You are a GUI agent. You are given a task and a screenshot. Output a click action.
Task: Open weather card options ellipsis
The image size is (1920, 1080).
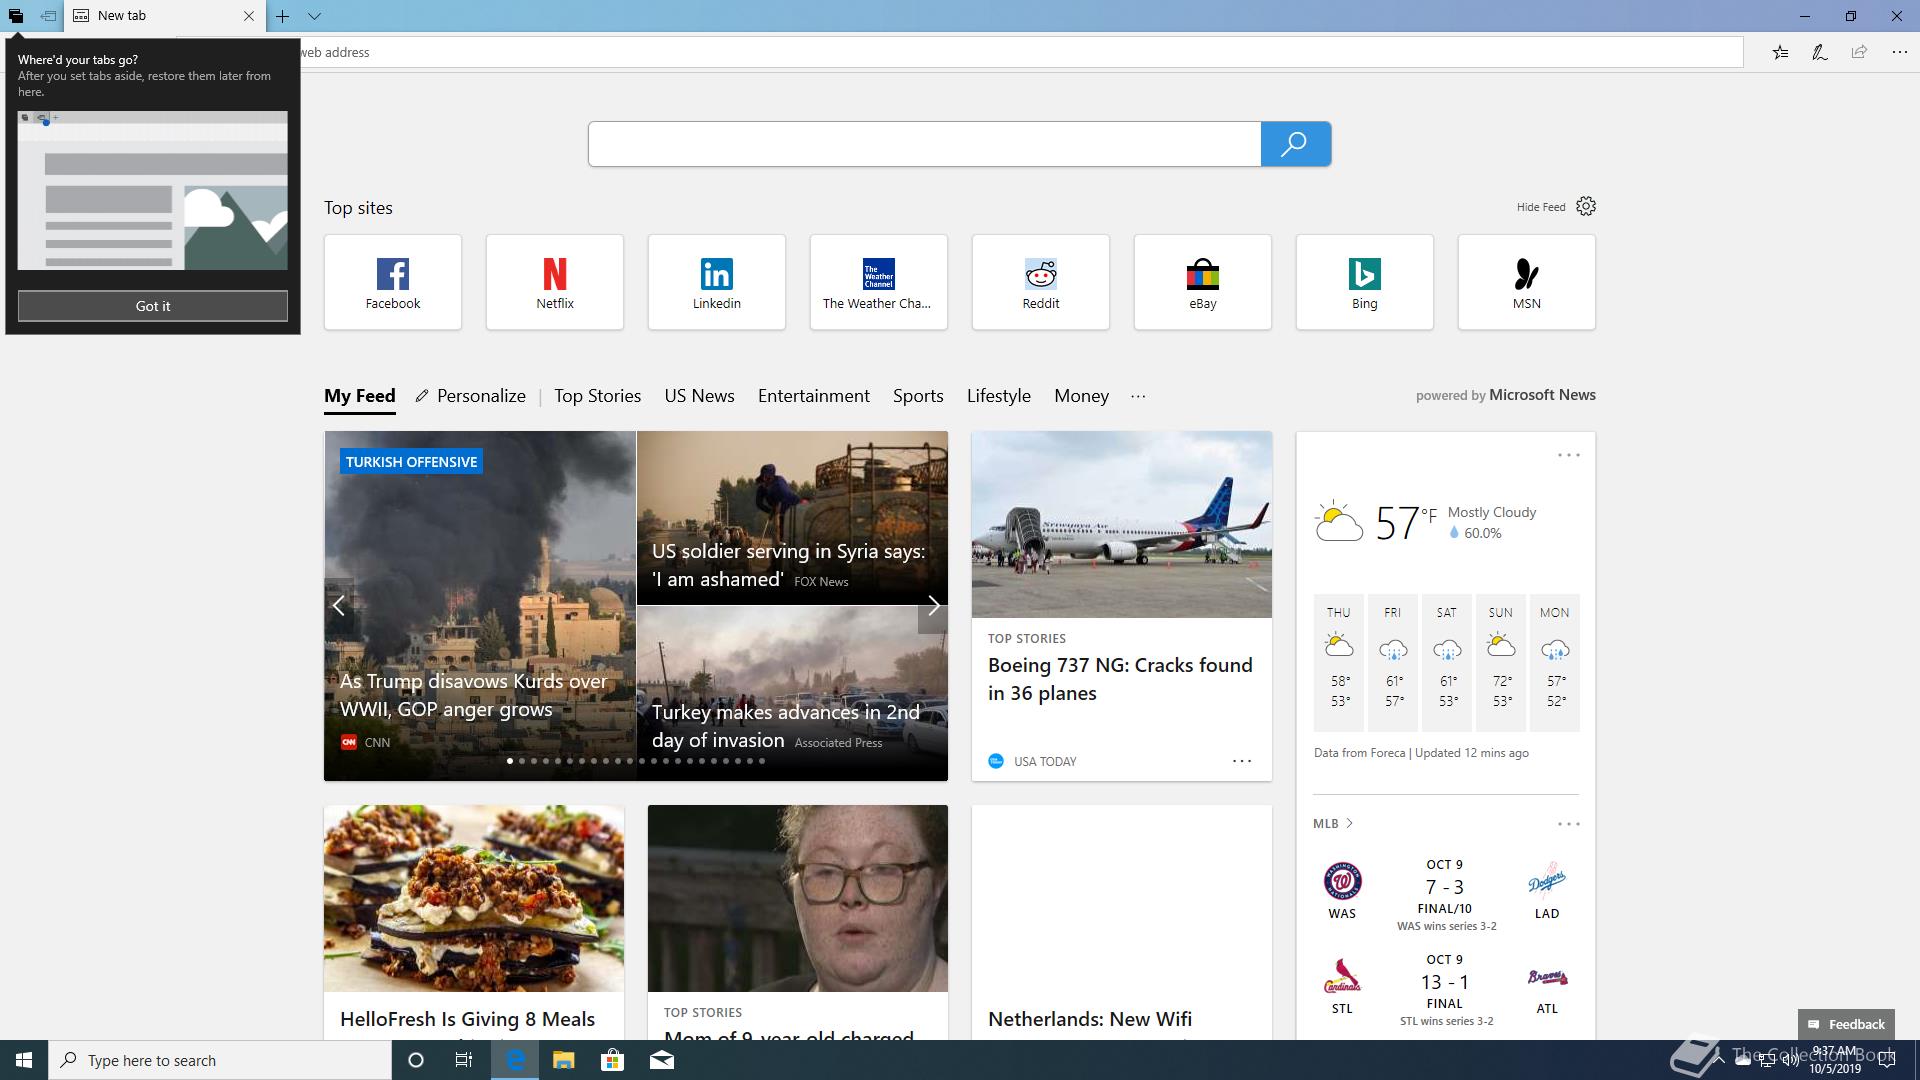[x=1568, y=455]
